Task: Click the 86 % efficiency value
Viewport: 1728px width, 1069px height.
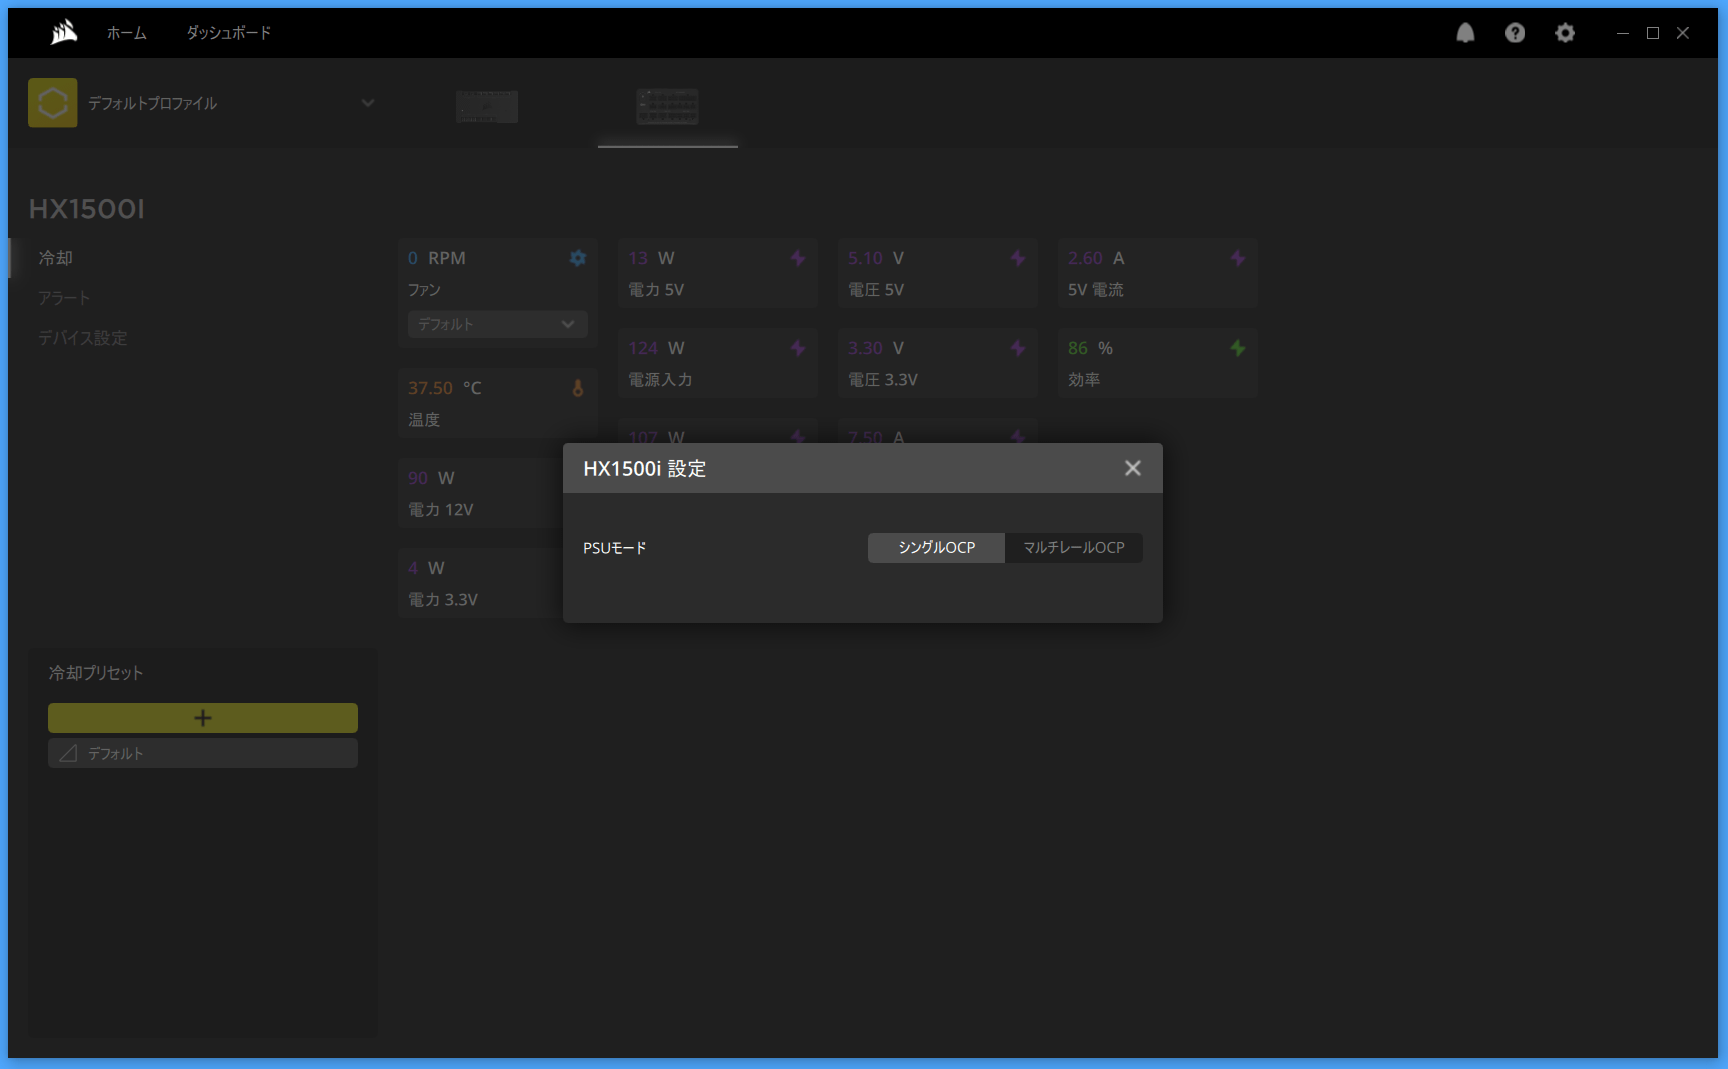Action: click(1090, 348)
